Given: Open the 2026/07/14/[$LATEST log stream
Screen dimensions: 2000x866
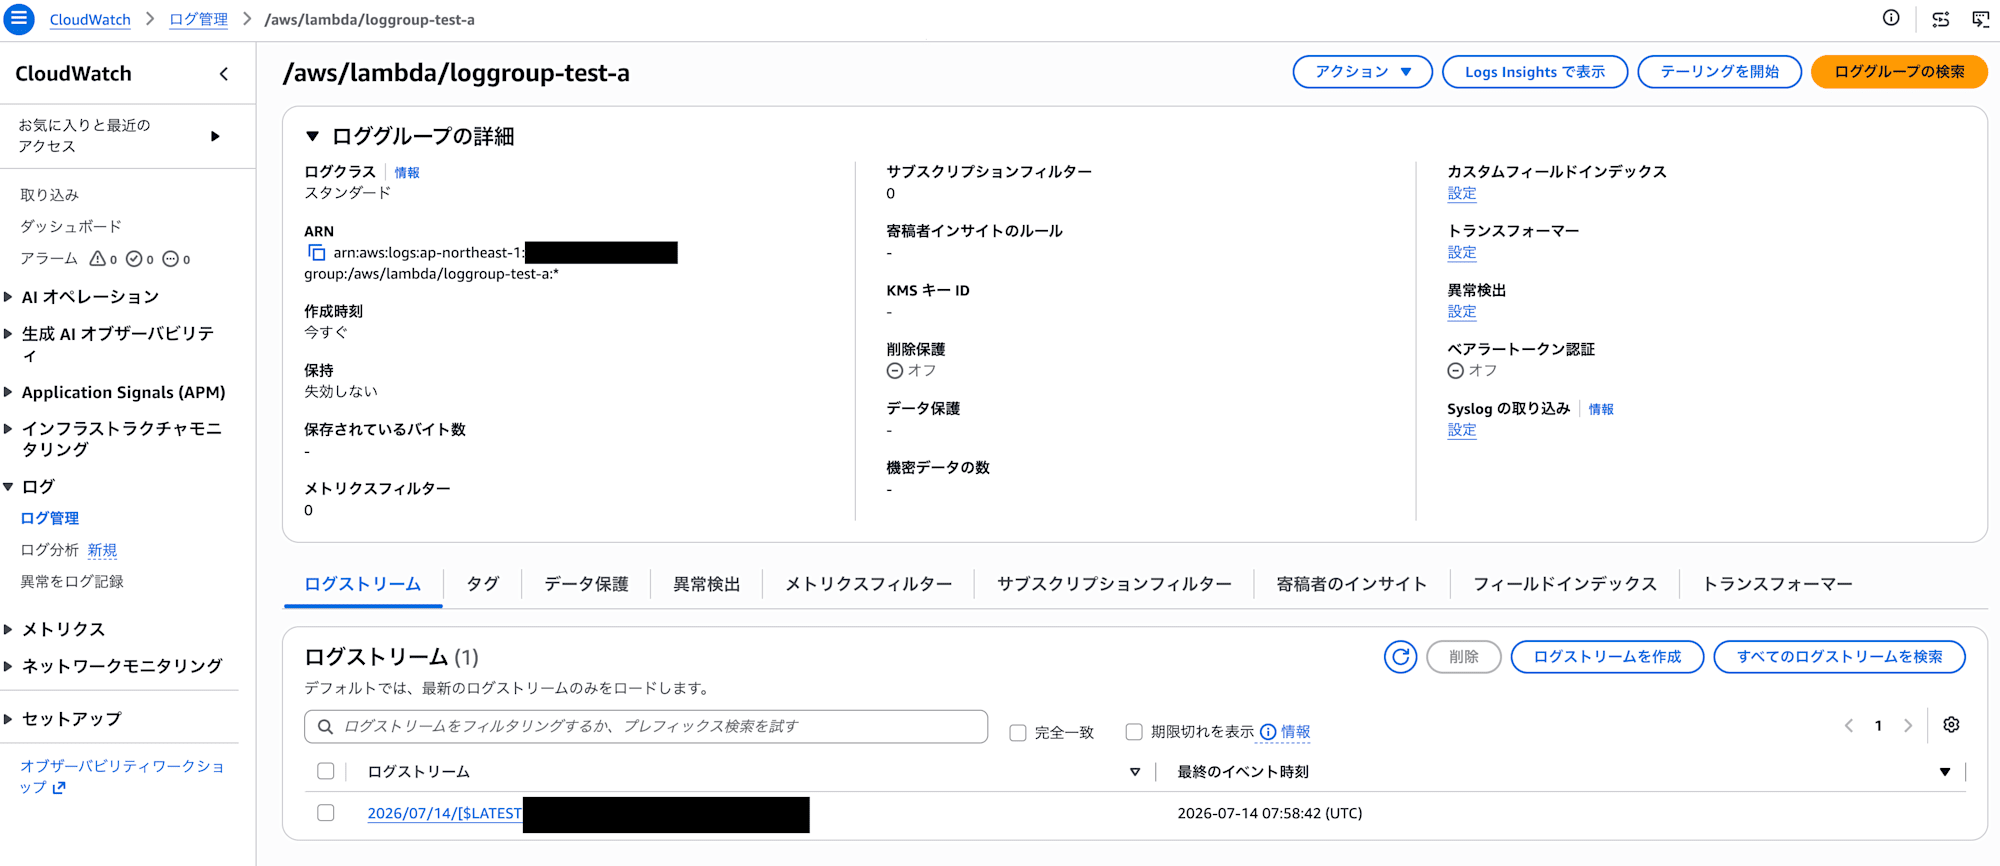Looking at the screenshot, I should pos(444,814).
